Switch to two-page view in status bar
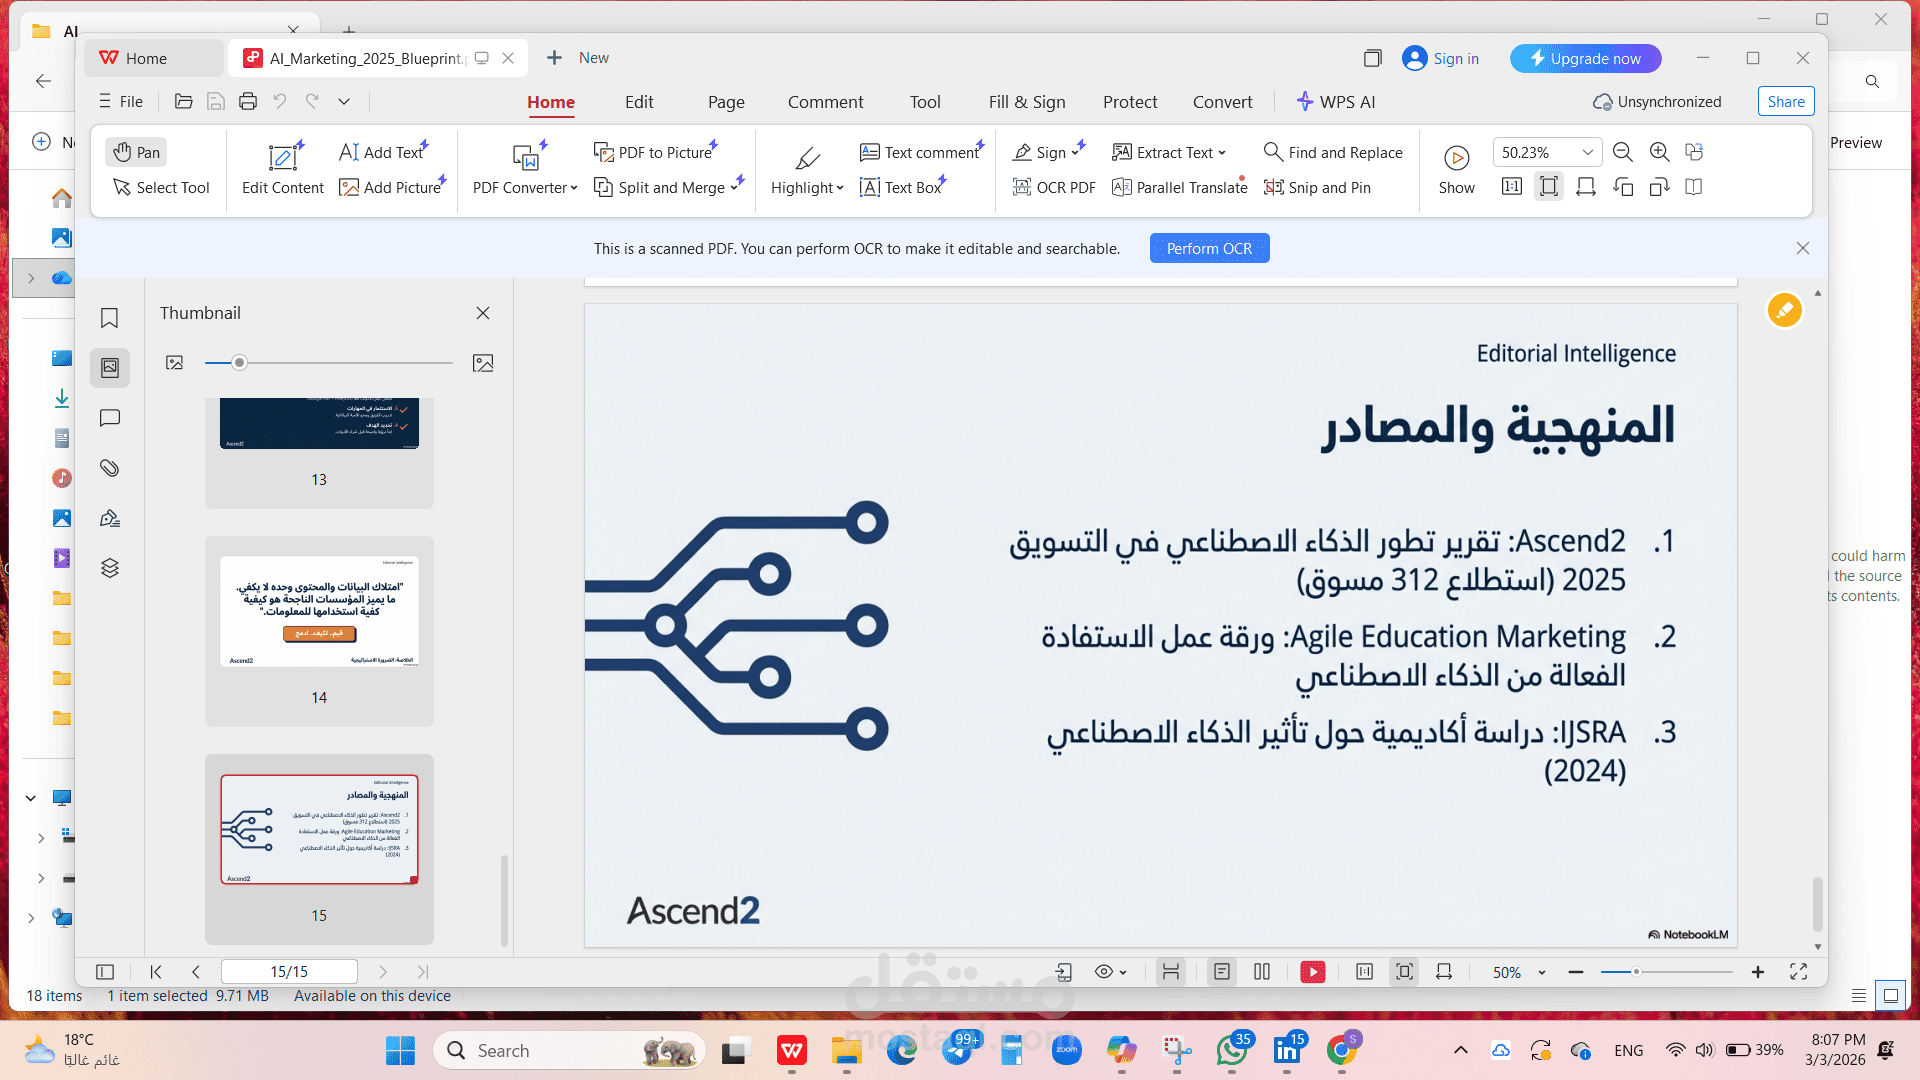 point(1262,972)
